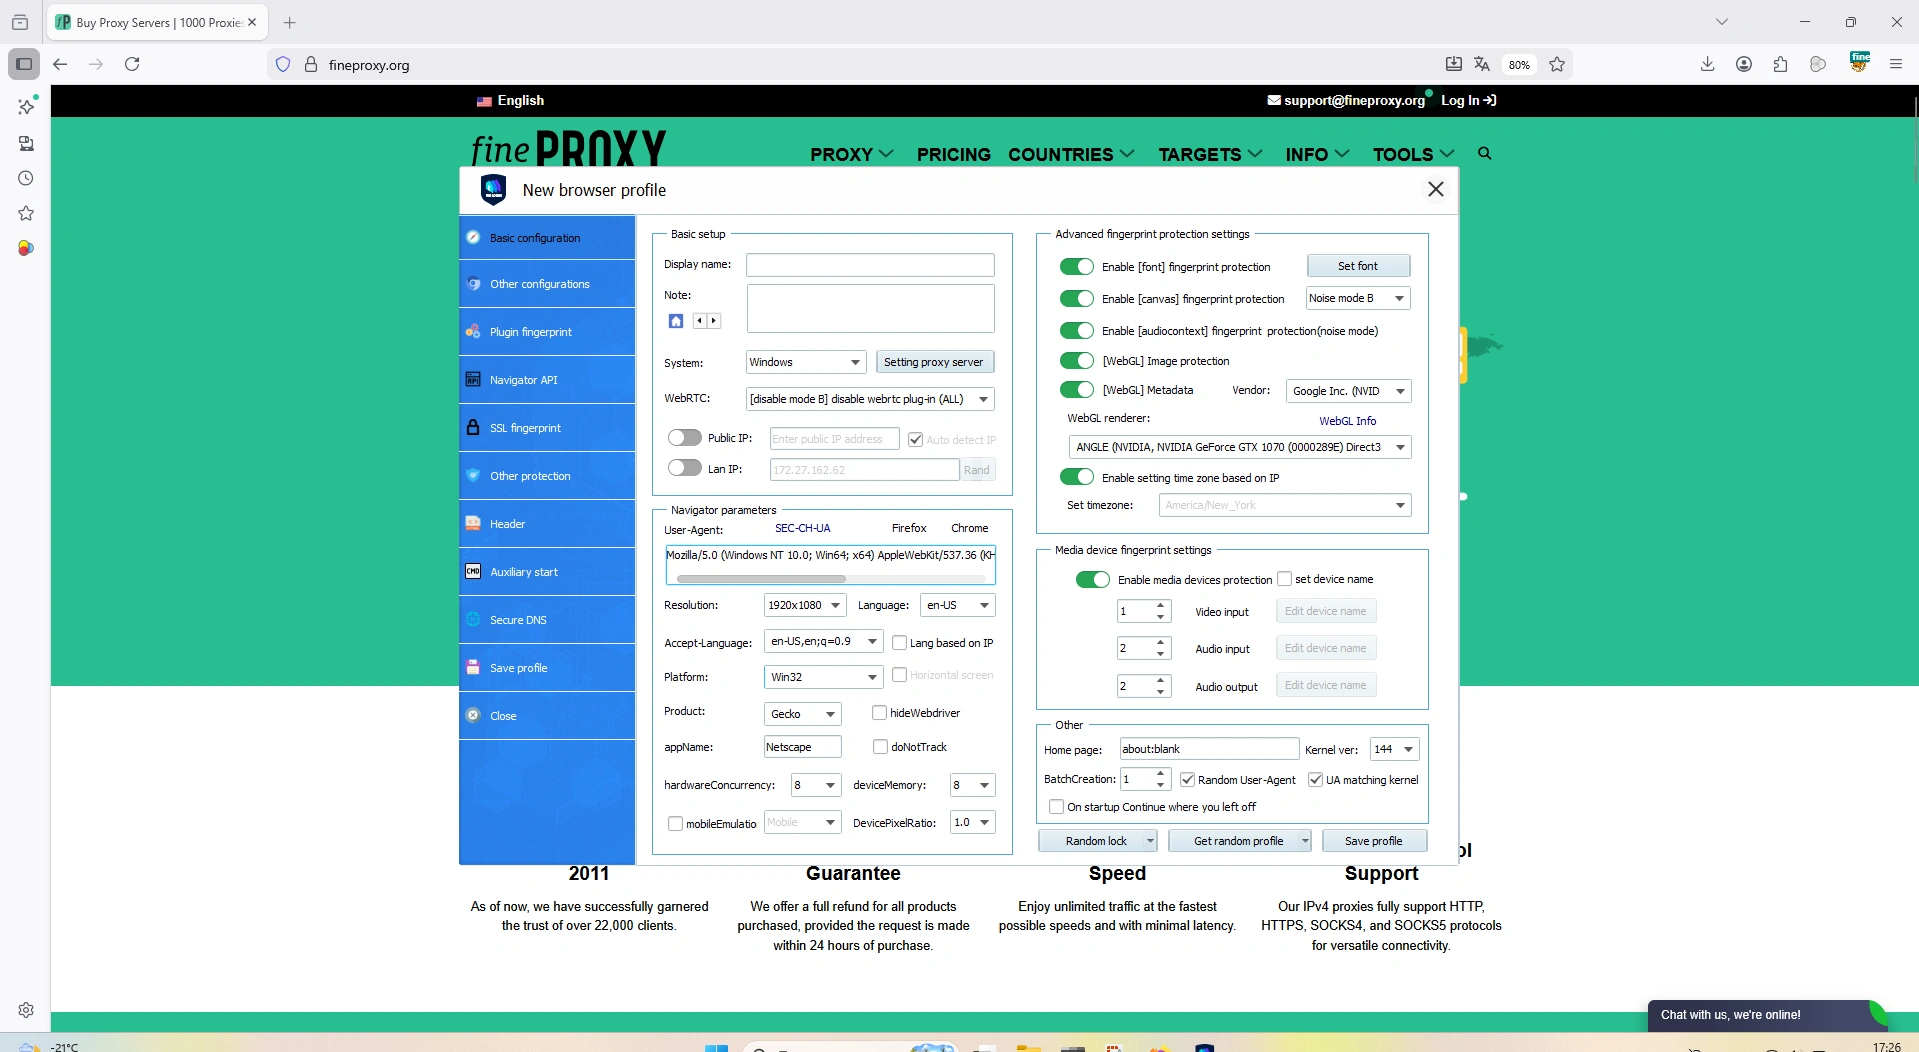Image resolution: width=1919 pixels, height=1052 pixels.
Task: Click the Get random profile button
Action: (1239, 841)
